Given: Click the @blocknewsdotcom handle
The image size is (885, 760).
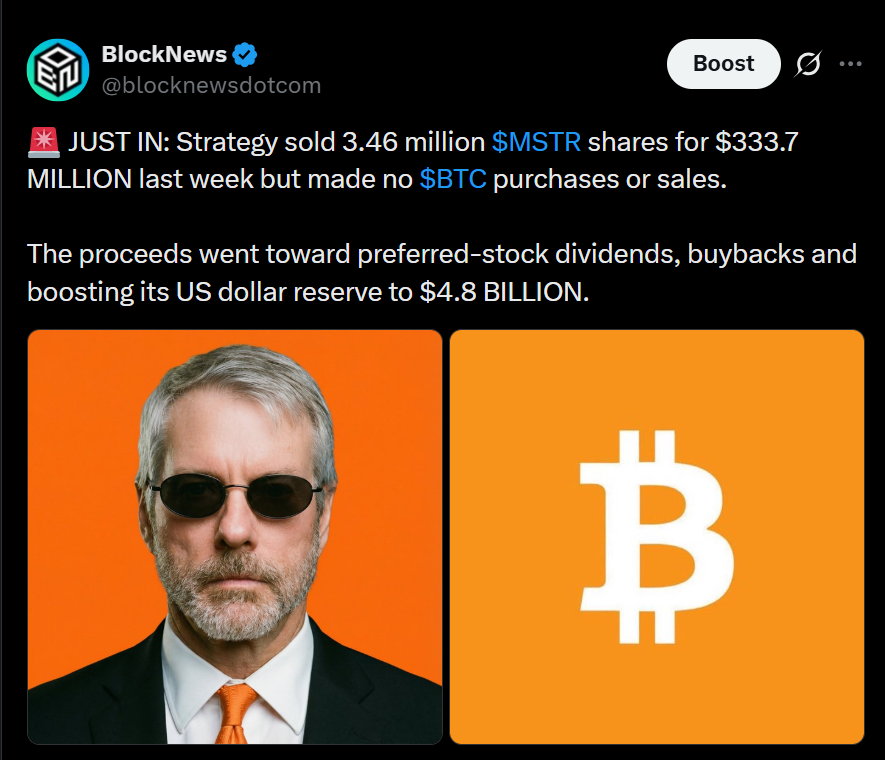Looking at the screenshot, I should 211,86.
